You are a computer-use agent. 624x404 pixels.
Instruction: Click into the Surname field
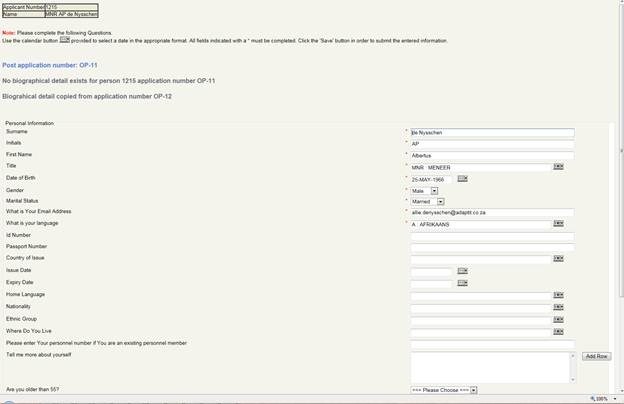[x=492, y=132]
